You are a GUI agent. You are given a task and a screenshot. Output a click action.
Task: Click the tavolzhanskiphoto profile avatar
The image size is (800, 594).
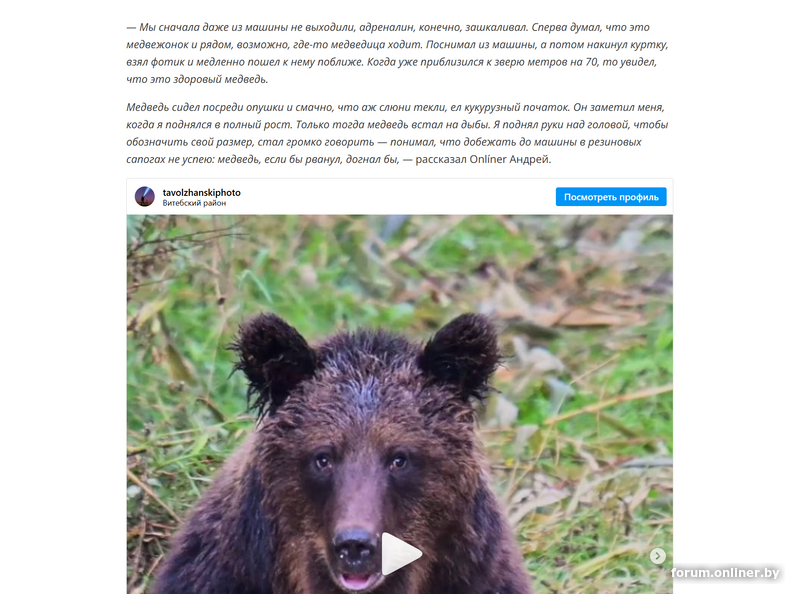point(144,196)
